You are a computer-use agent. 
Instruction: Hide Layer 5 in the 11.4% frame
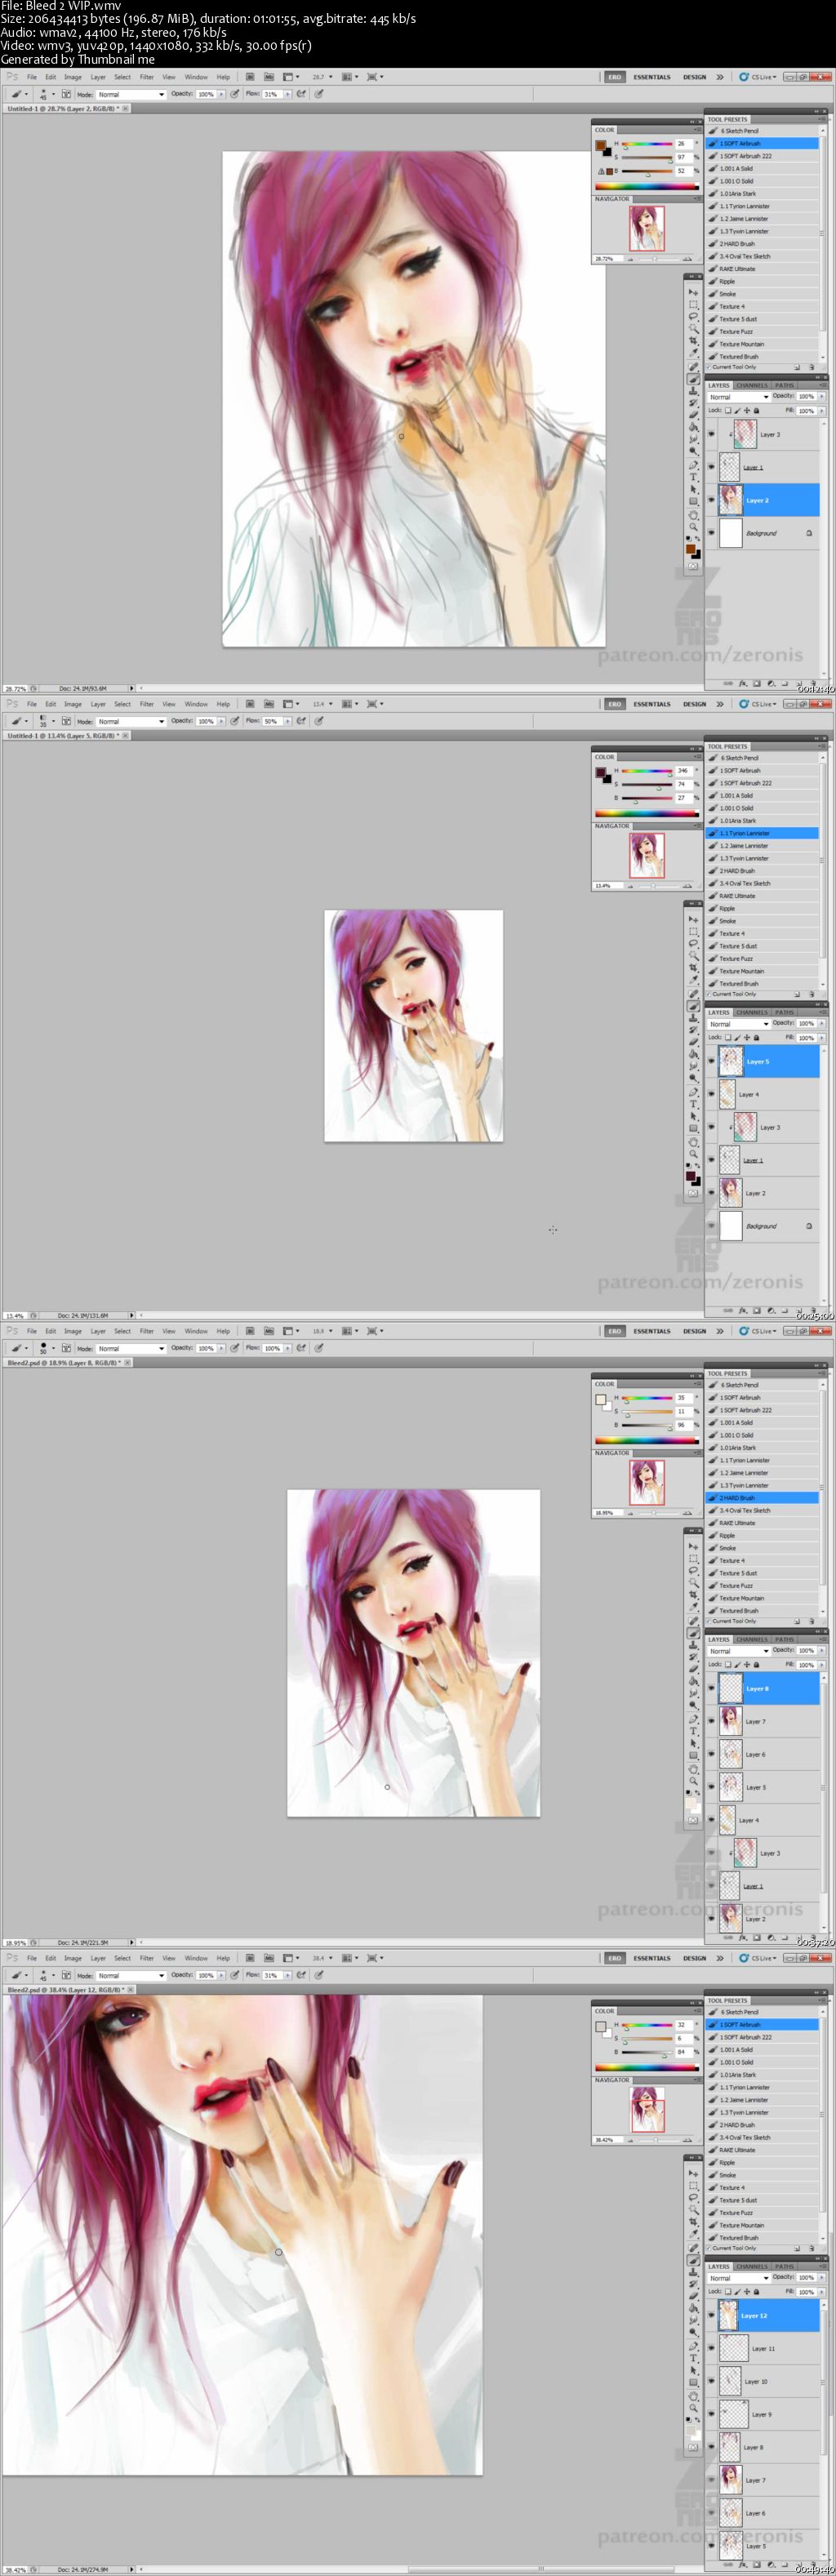(711, 1061)
